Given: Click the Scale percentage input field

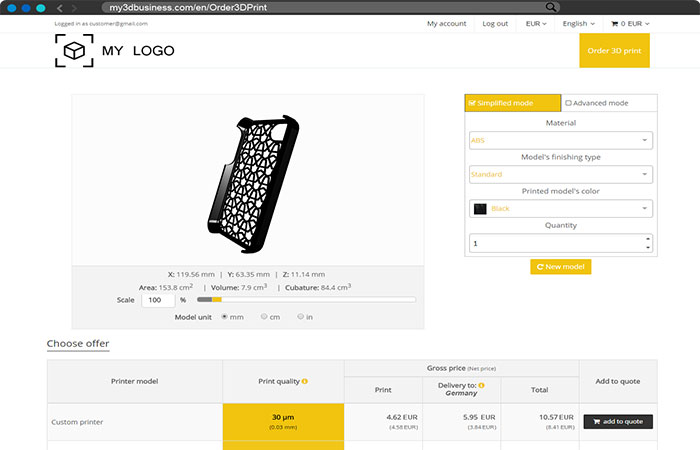Looking at the screenshot, I should click(x=158, y=300).
